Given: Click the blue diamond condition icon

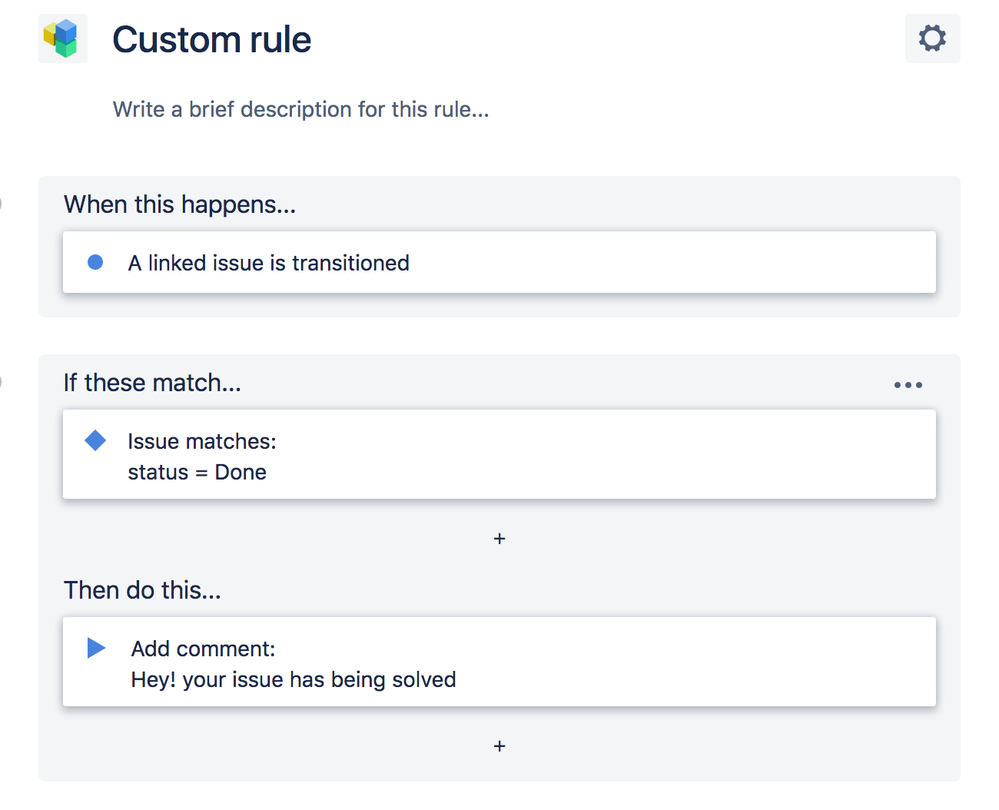Looking at the screenshot, I should coord(95,441).
